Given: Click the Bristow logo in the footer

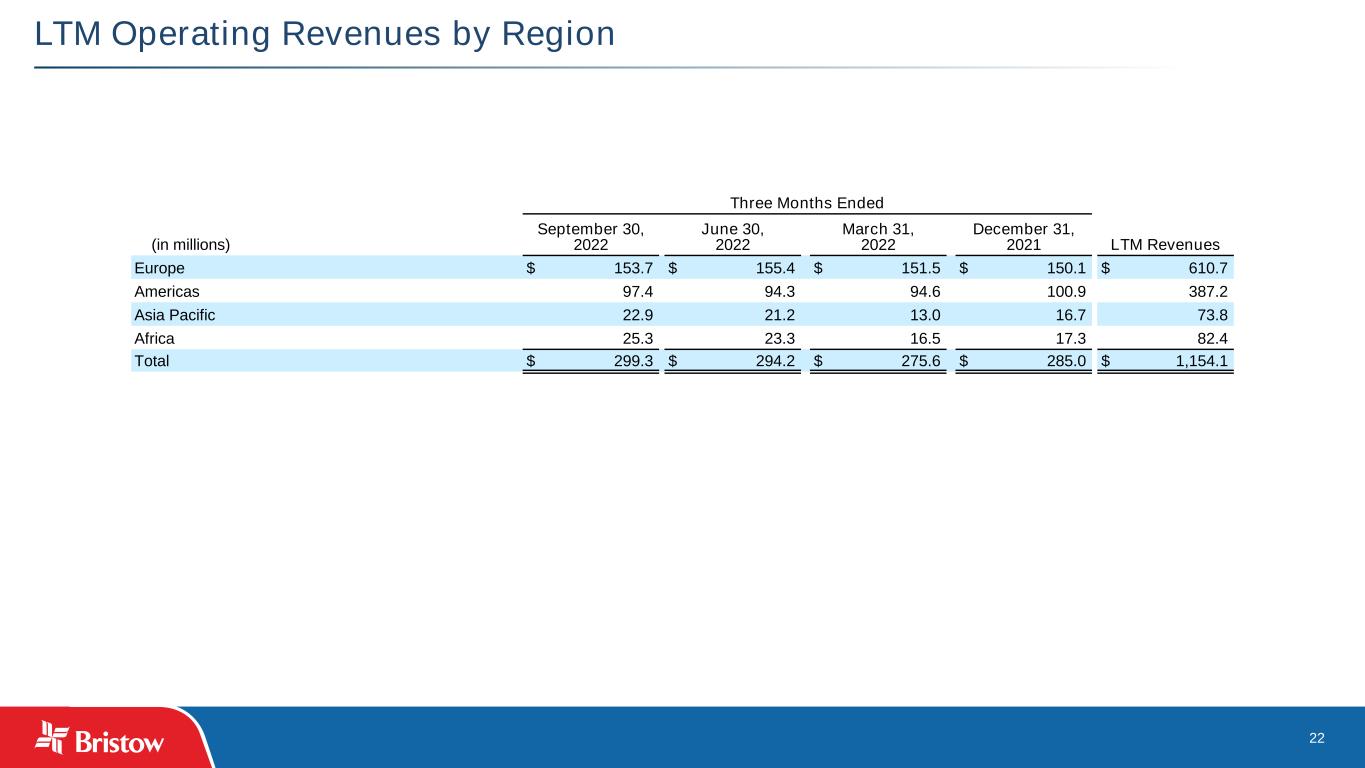Looking at the screenshot, I should click(100, 738).
